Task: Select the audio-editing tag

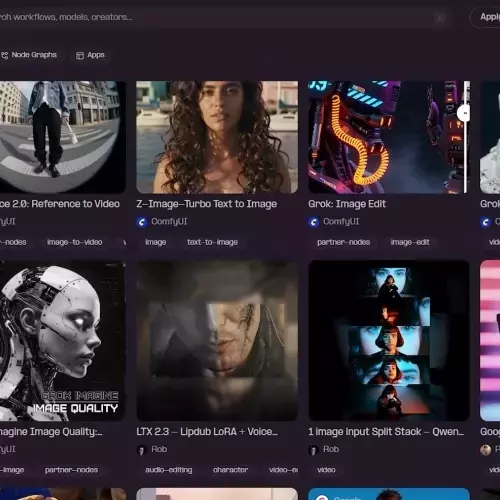Action: pyautogui.click(x=169, y=470)
